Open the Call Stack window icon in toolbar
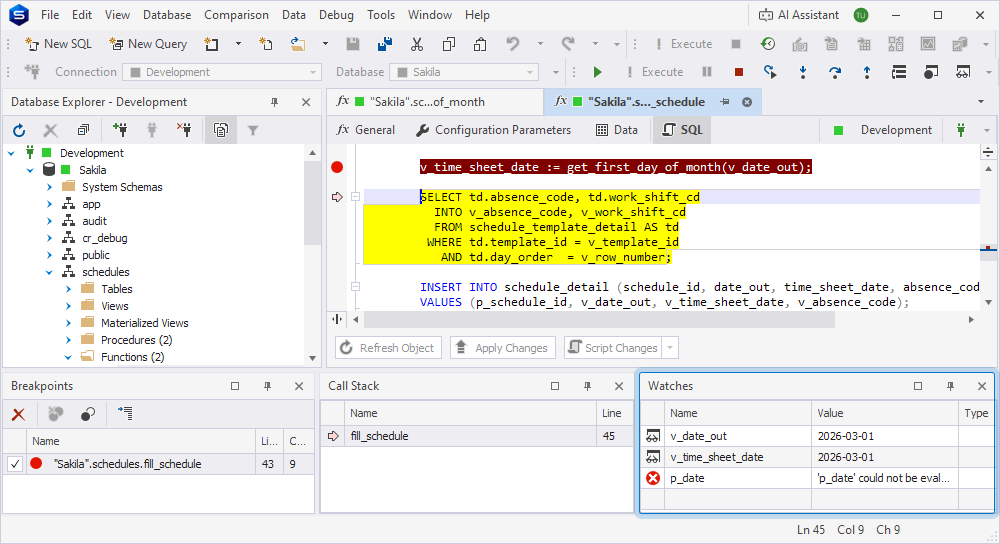Screen dimensions: 1000x544 [899, 72]
